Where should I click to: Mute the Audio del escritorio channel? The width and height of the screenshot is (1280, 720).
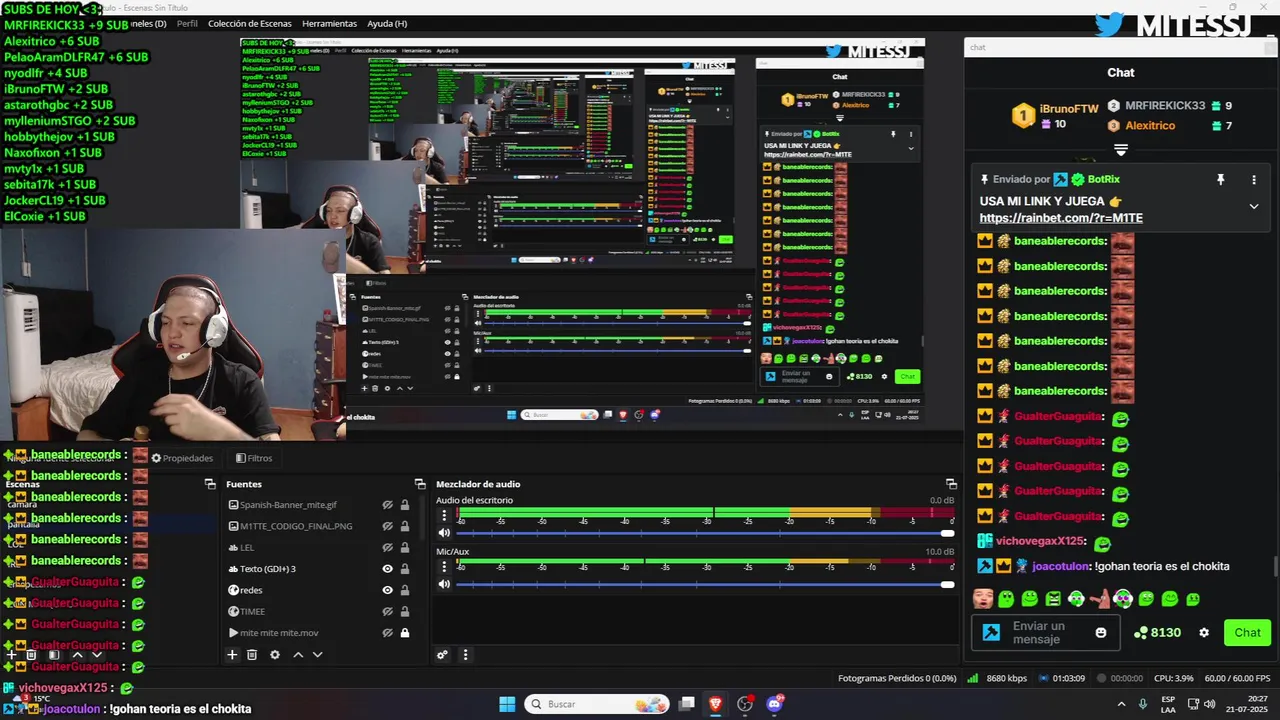[x=444, y=533]
